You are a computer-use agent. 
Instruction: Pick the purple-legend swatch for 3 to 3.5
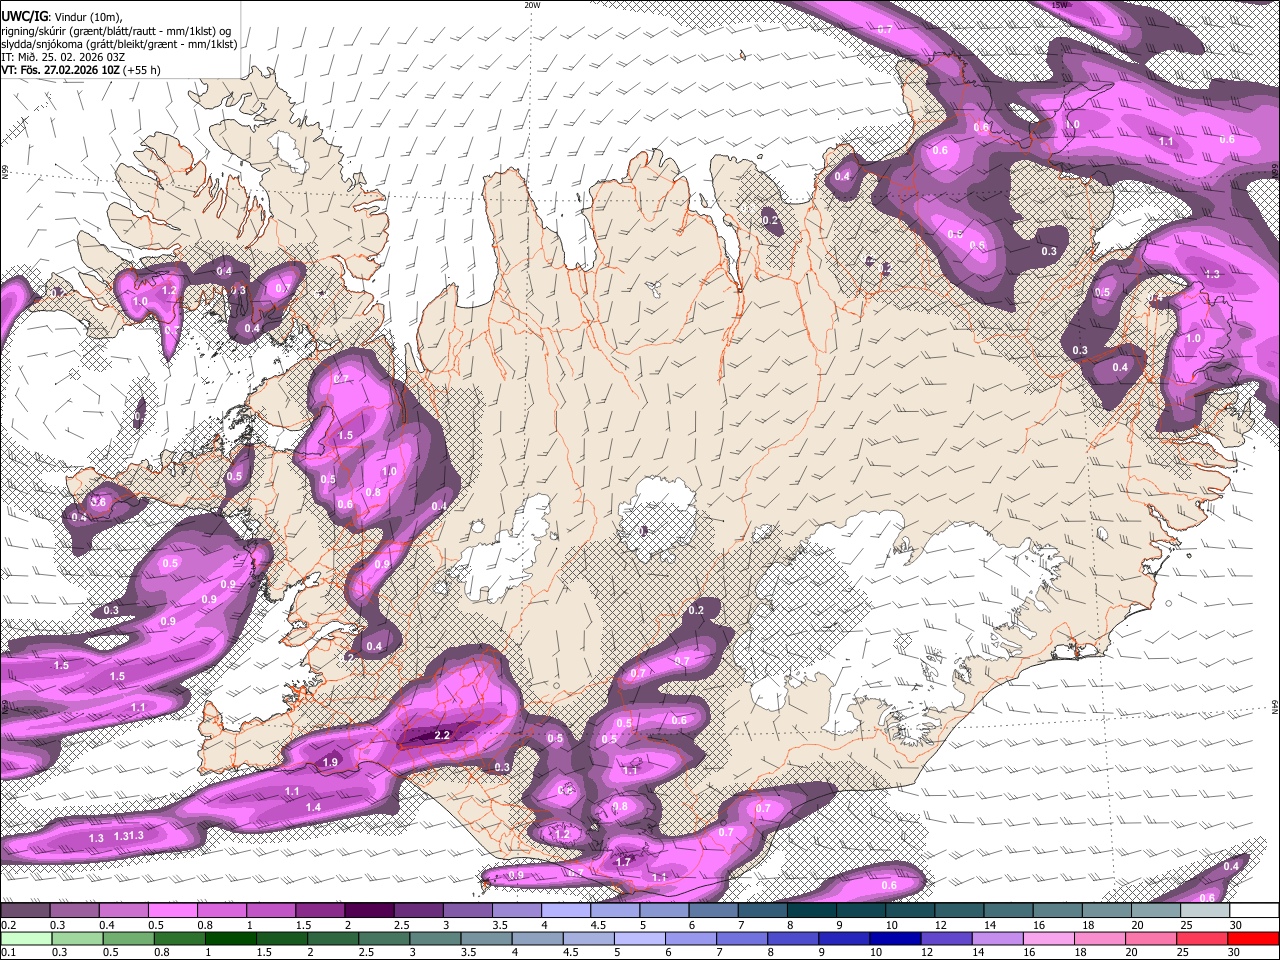pos(467,911)
